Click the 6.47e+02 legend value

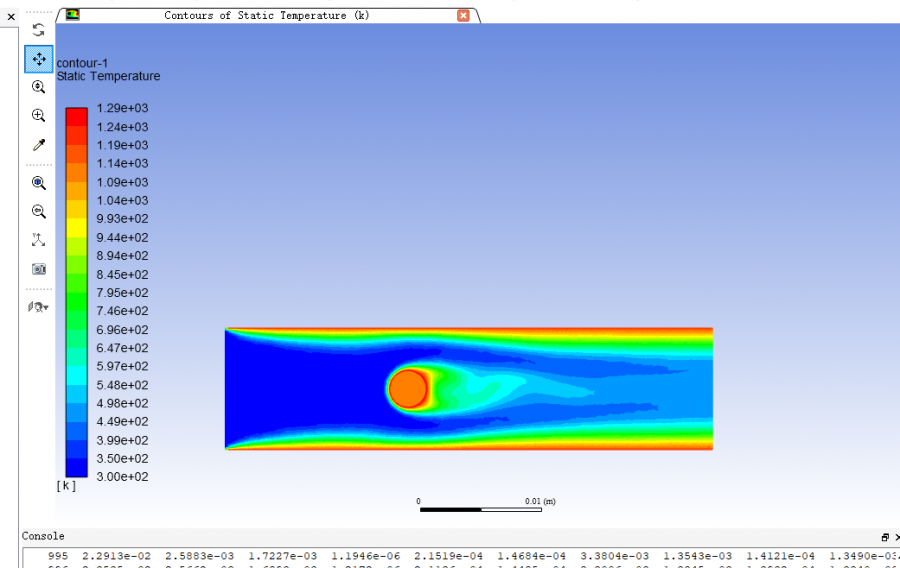click(122, 348)
